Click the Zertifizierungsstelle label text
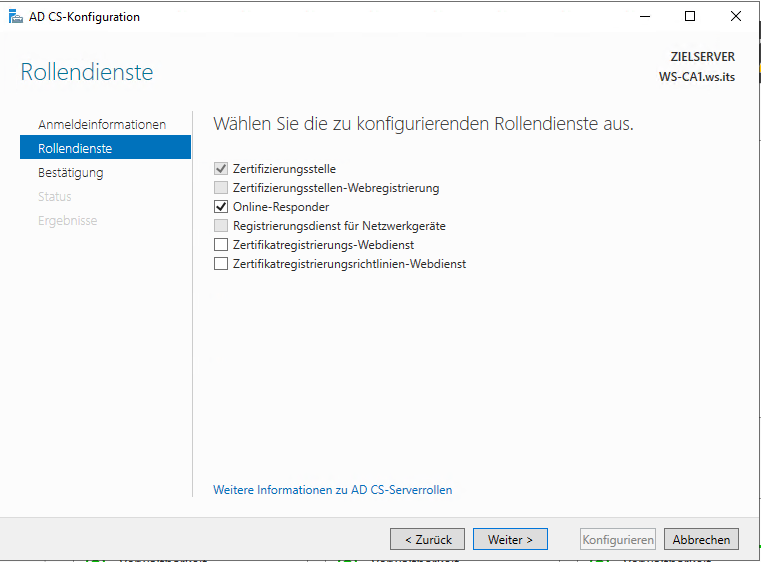This screenshot has height=562, width=761. tap(284, 169)
